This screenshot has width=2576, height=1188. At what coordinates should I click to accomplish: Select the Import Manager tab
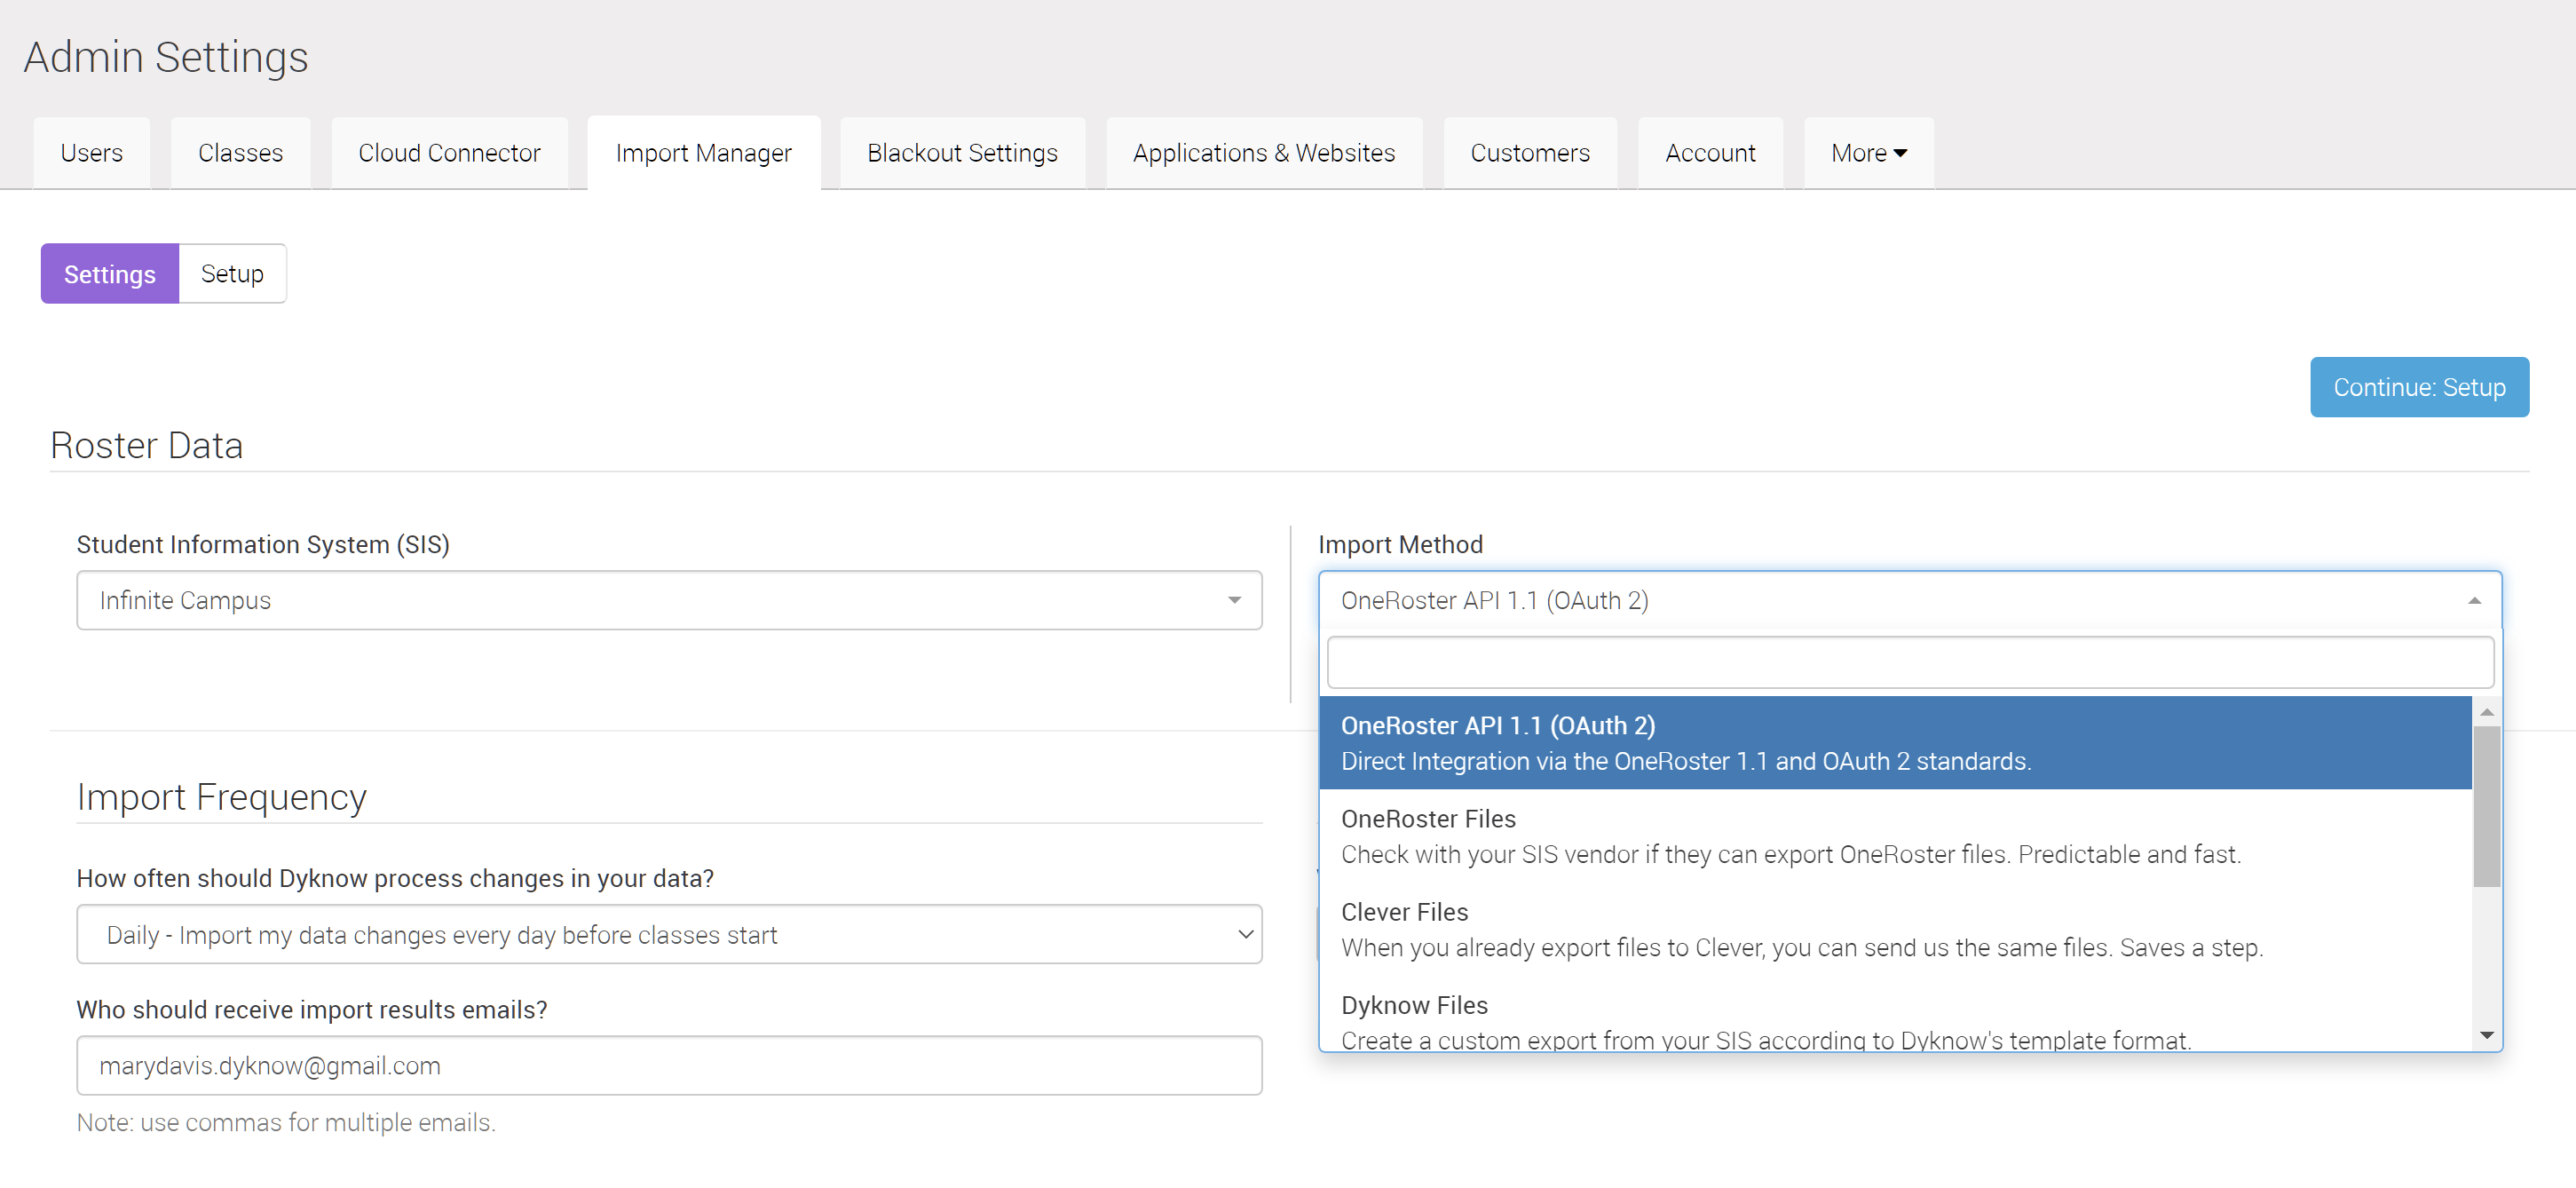(x=704, y=153)
